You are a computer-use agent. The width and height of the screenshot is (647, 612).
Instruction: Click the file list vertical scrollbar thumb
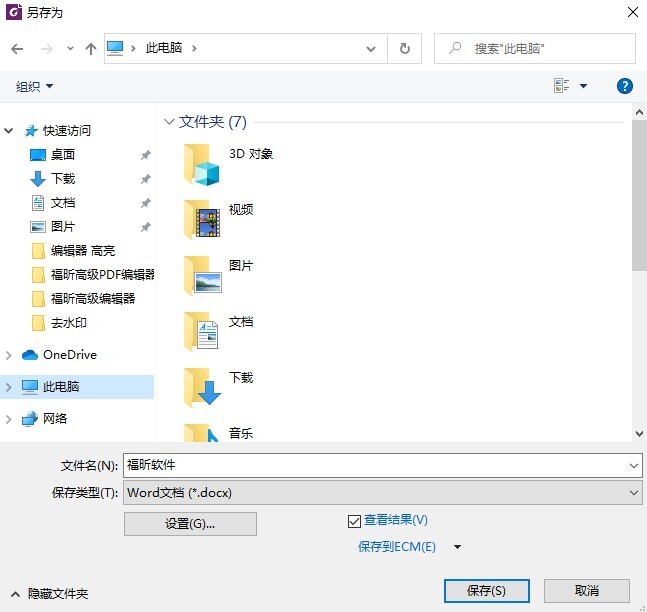coord(639,196)
